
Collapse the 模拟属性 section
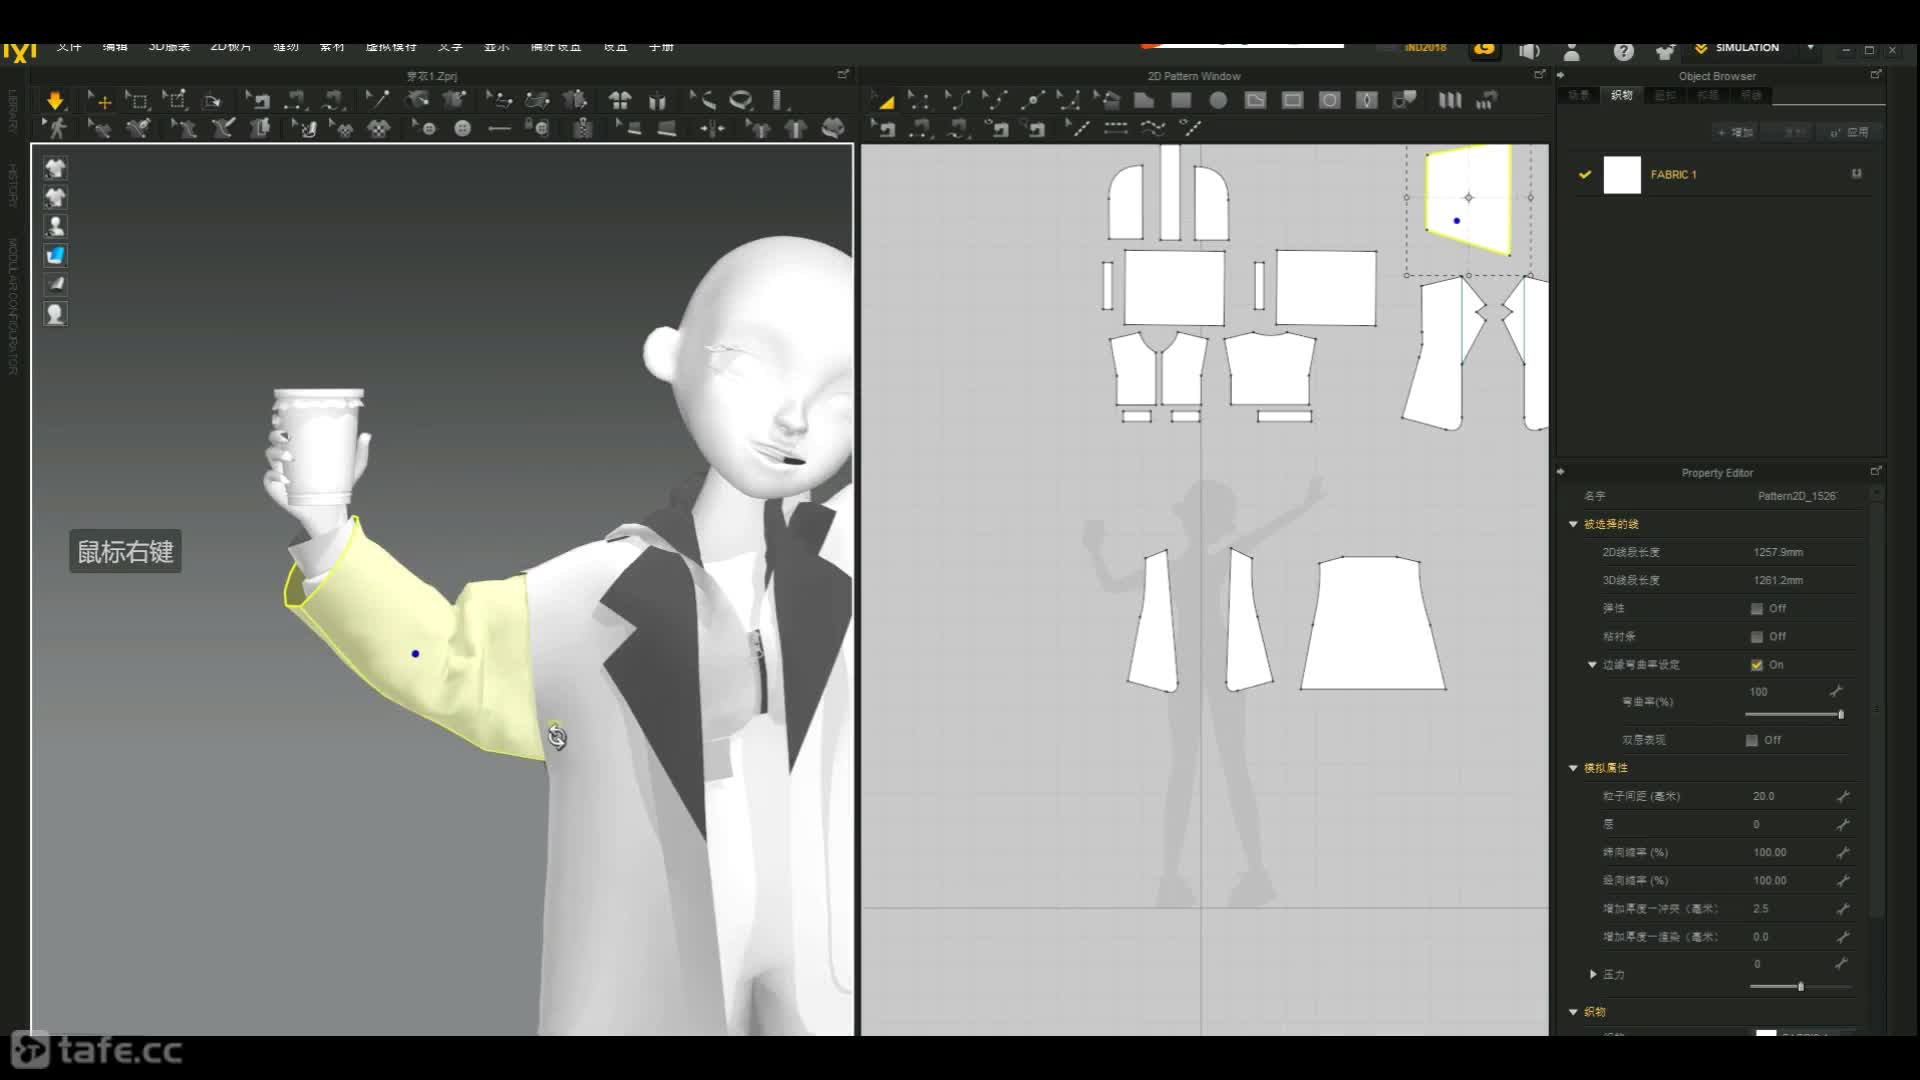[x=1573, y=768]
